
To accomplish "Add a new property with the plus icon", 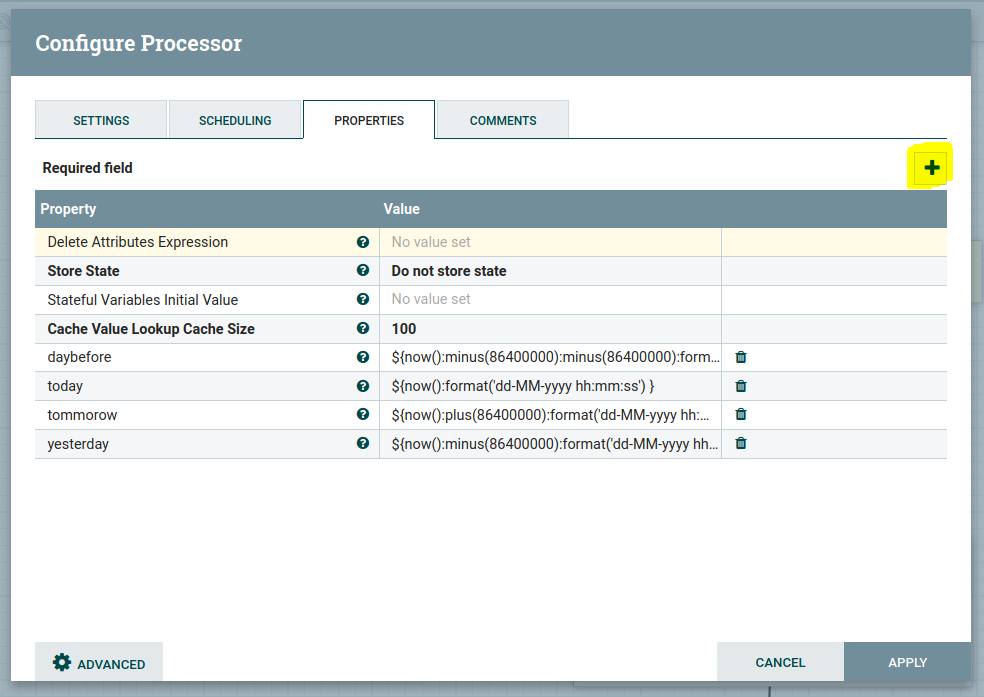I will click(x=930, y=166).
